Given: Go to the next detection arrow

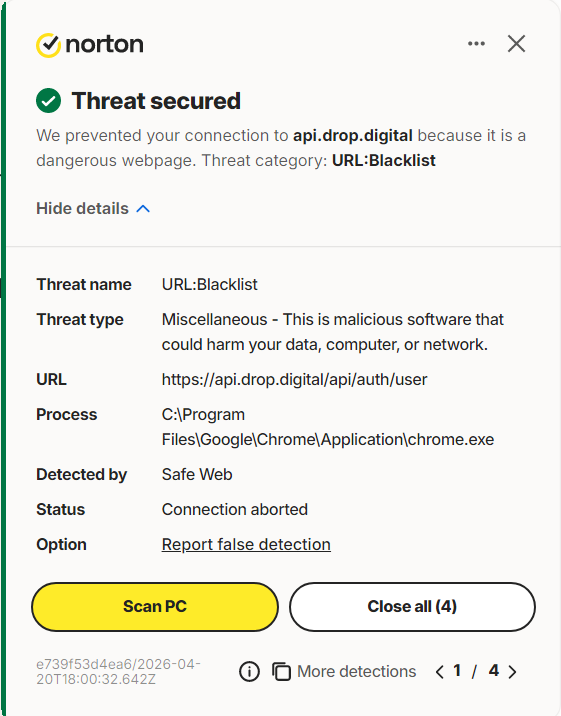Looking at the screenshot, I should (x=512, y=672).
